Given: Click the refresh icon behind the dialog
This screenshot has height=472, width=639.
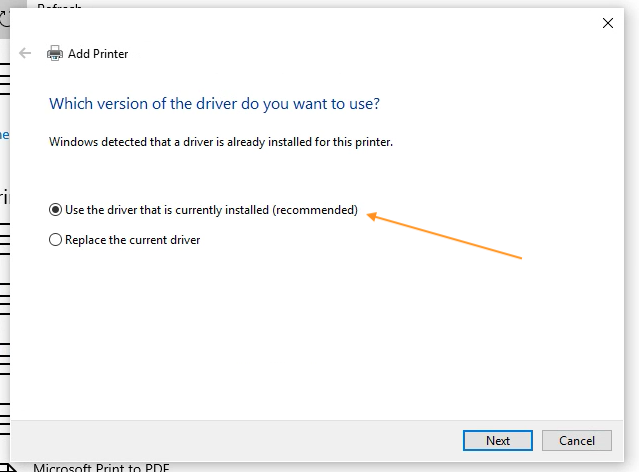Looking at the screenshot, I should click(x=4, y=19).
